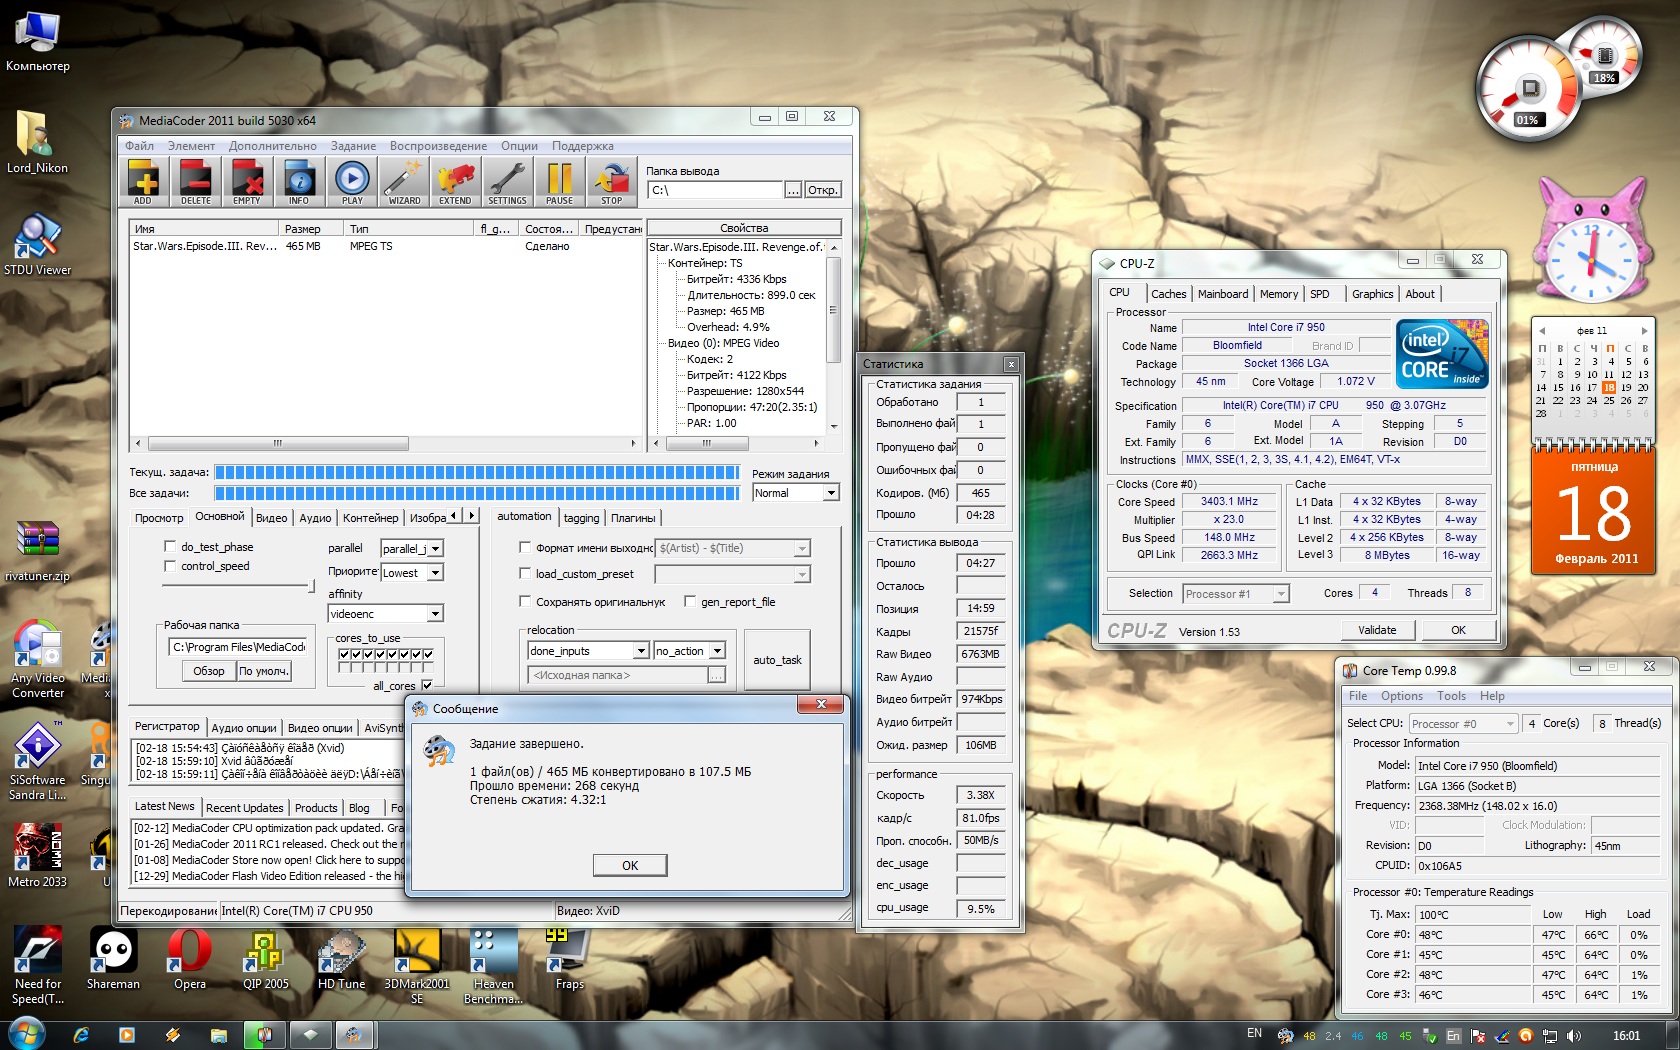
Task: Click the control_speed slider track
Action: pyautogui.click(x=238, y=586)
